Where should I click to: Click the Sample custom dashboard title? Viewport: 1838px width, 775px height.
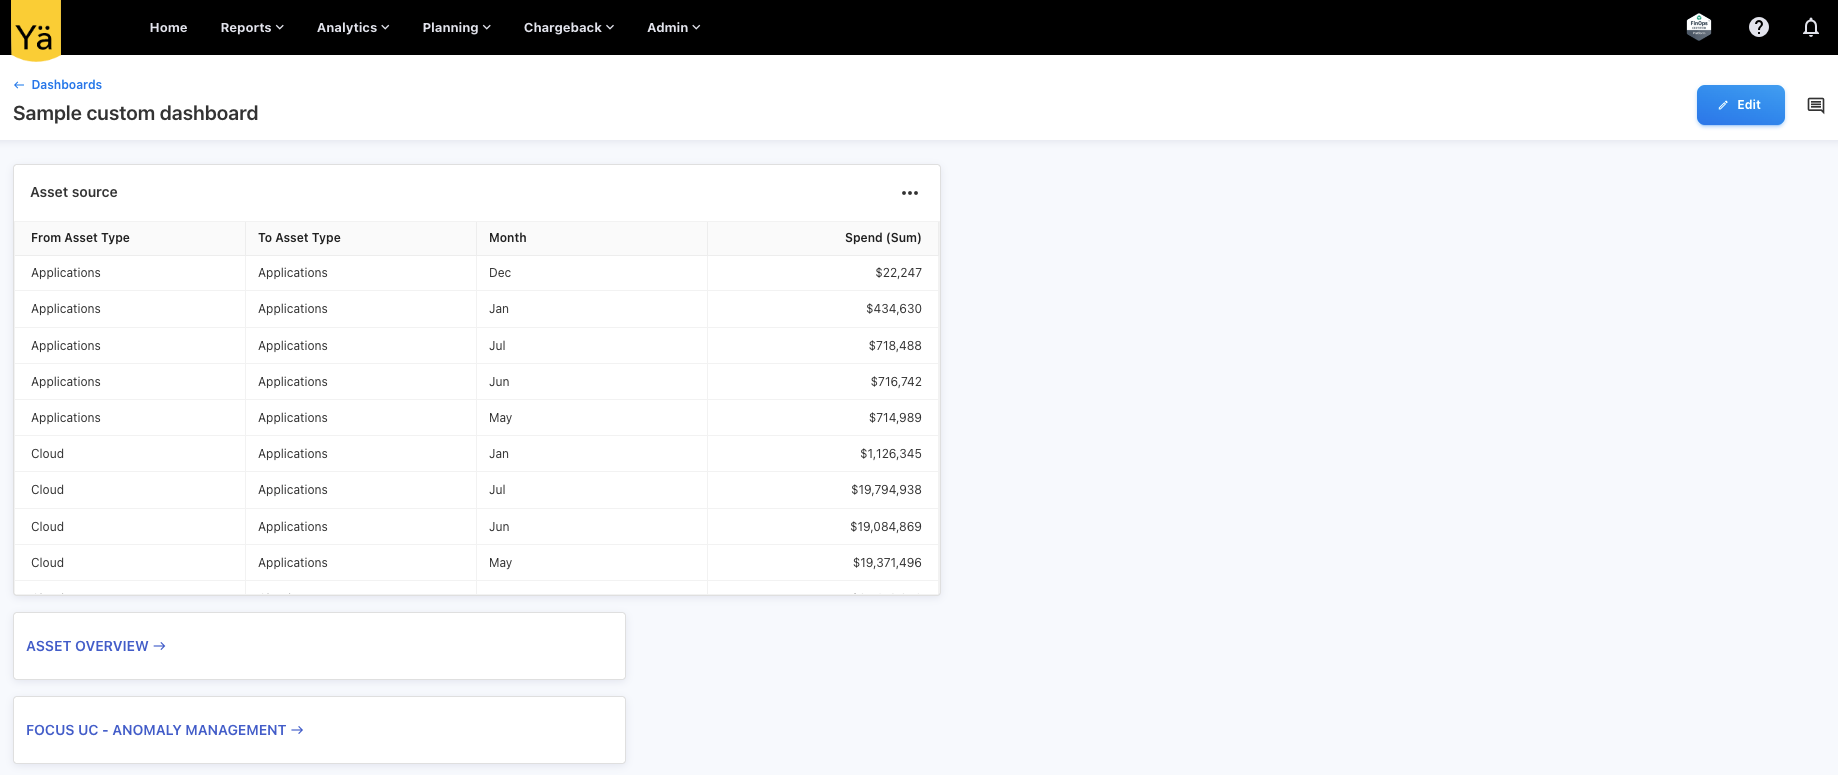pyautogui.click(x=135, y=113)
